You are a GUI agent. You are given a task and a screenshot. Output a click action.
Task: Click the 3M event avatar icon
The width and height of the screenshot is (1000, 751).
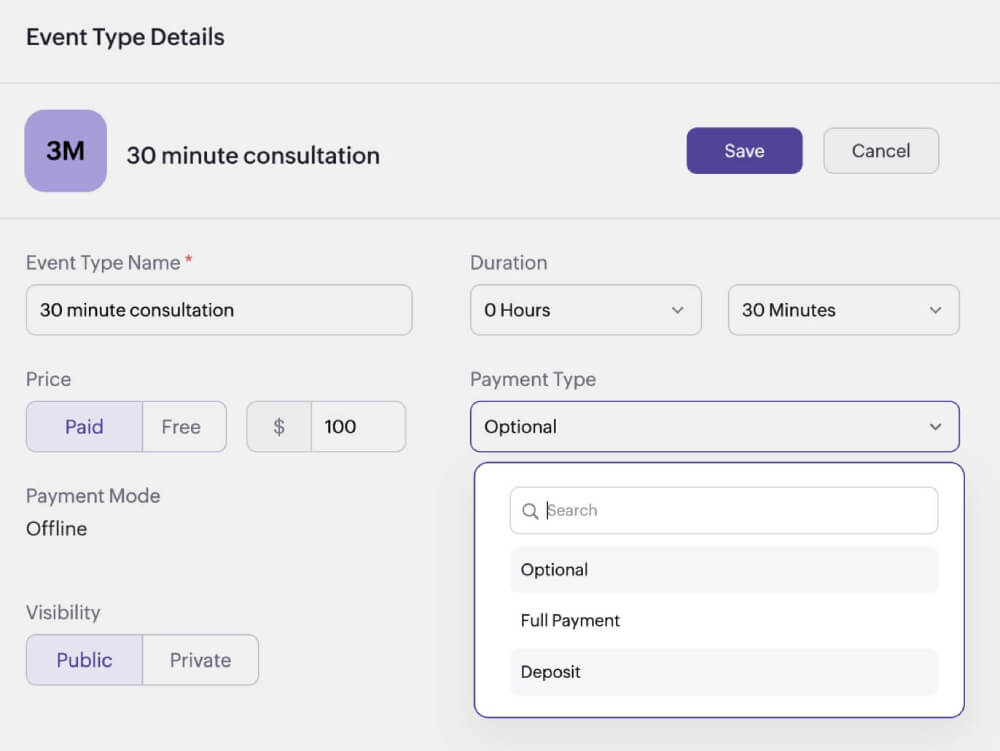click(x=65, y=151)
